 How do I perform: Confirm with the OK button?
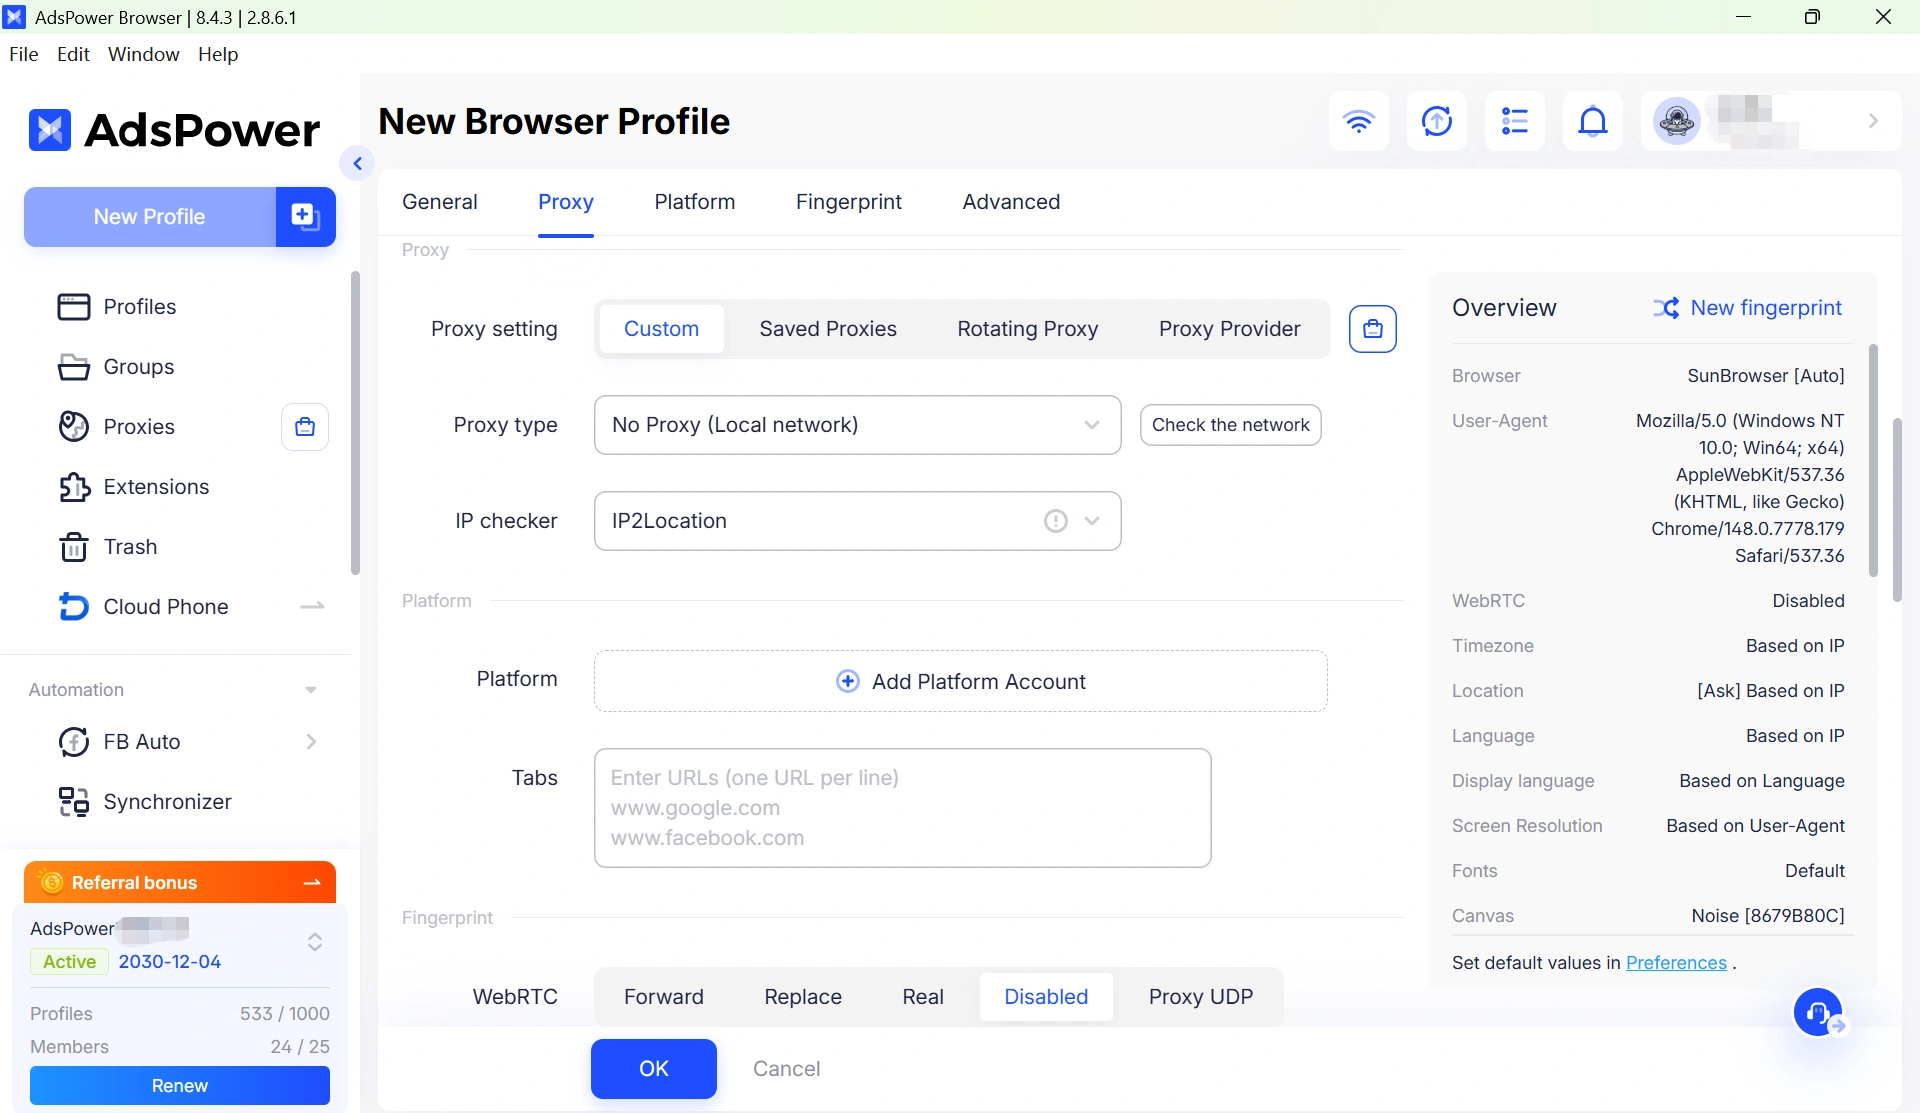point(653,1069)
